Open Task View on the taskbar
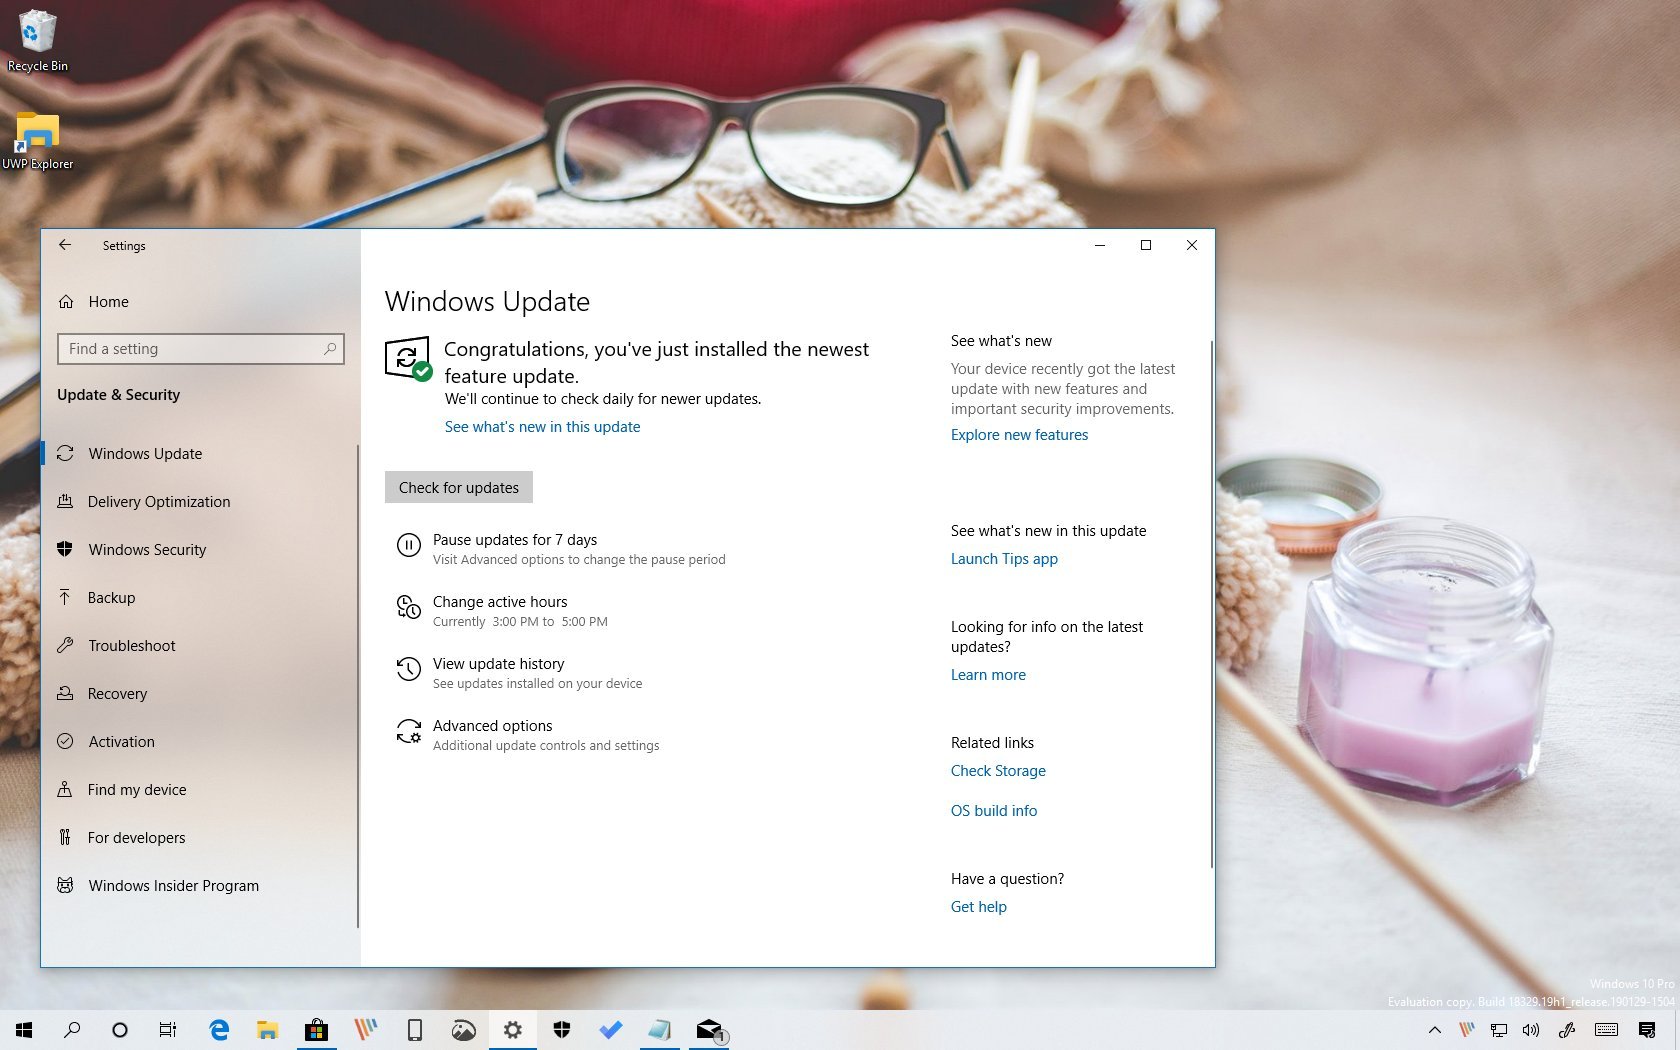 point(168,1030)
